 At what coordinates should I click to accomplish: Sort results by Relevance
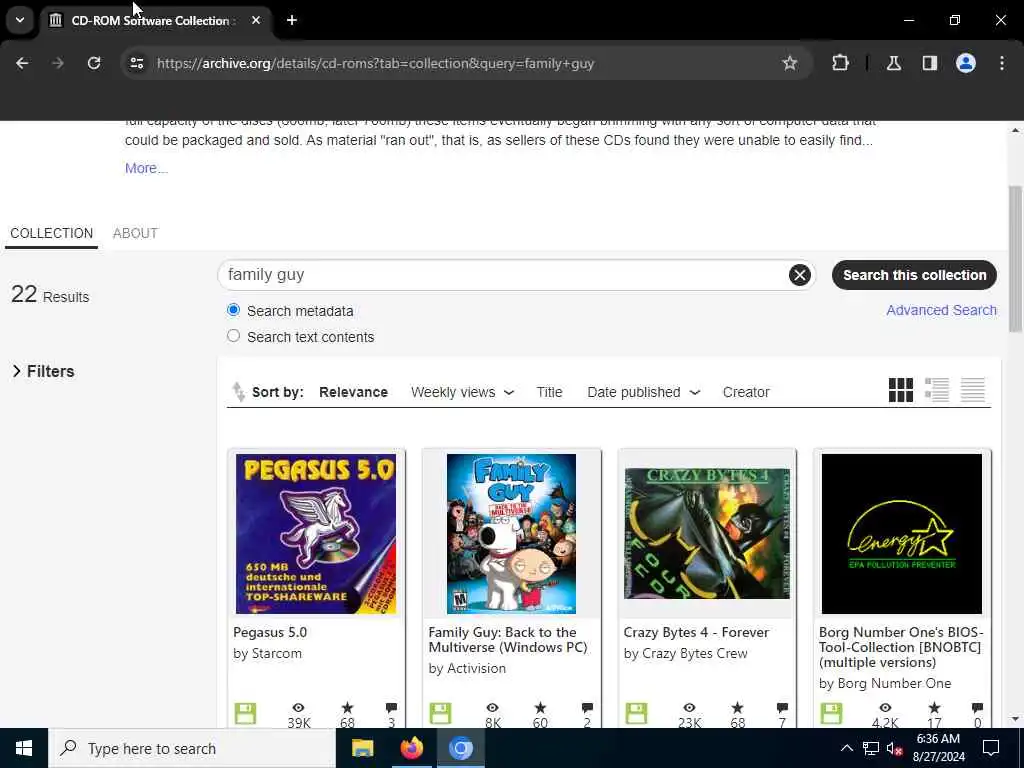tap(353, 392)
